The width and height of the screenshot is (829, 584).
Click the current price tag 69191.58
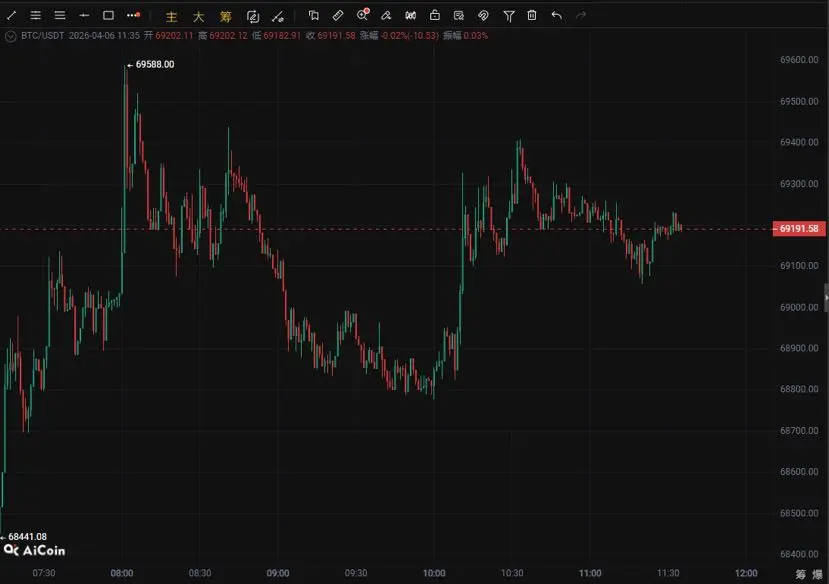pos(799,228)
